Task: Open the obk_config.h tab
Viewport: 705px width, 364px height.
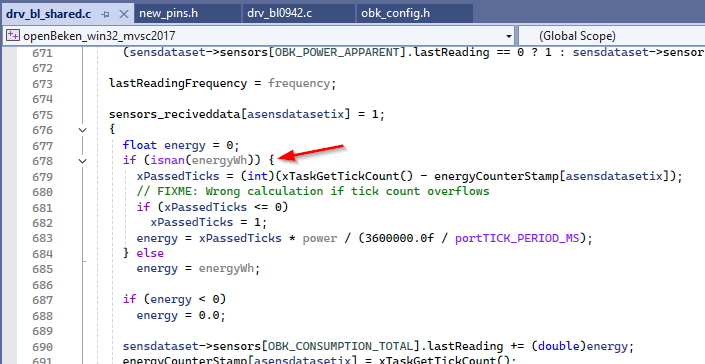Action: (395, 13)
